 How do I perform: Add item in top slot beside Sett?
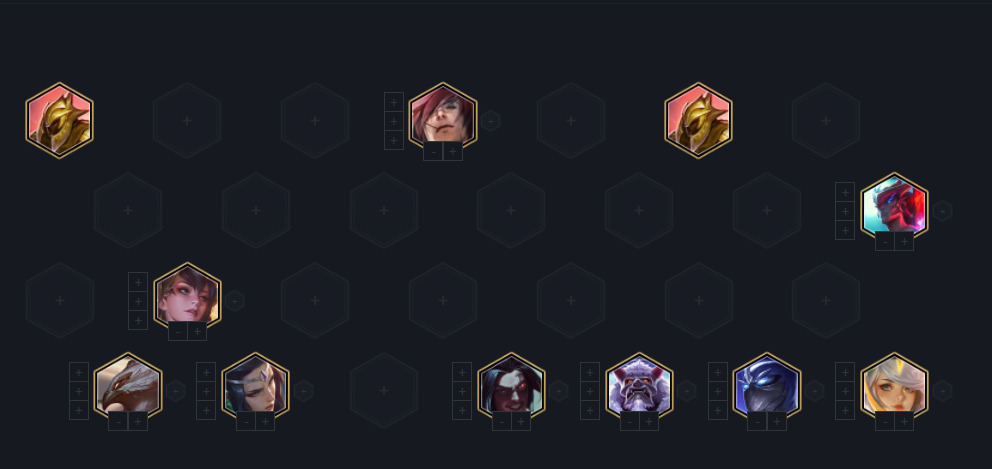coord(394,102)
